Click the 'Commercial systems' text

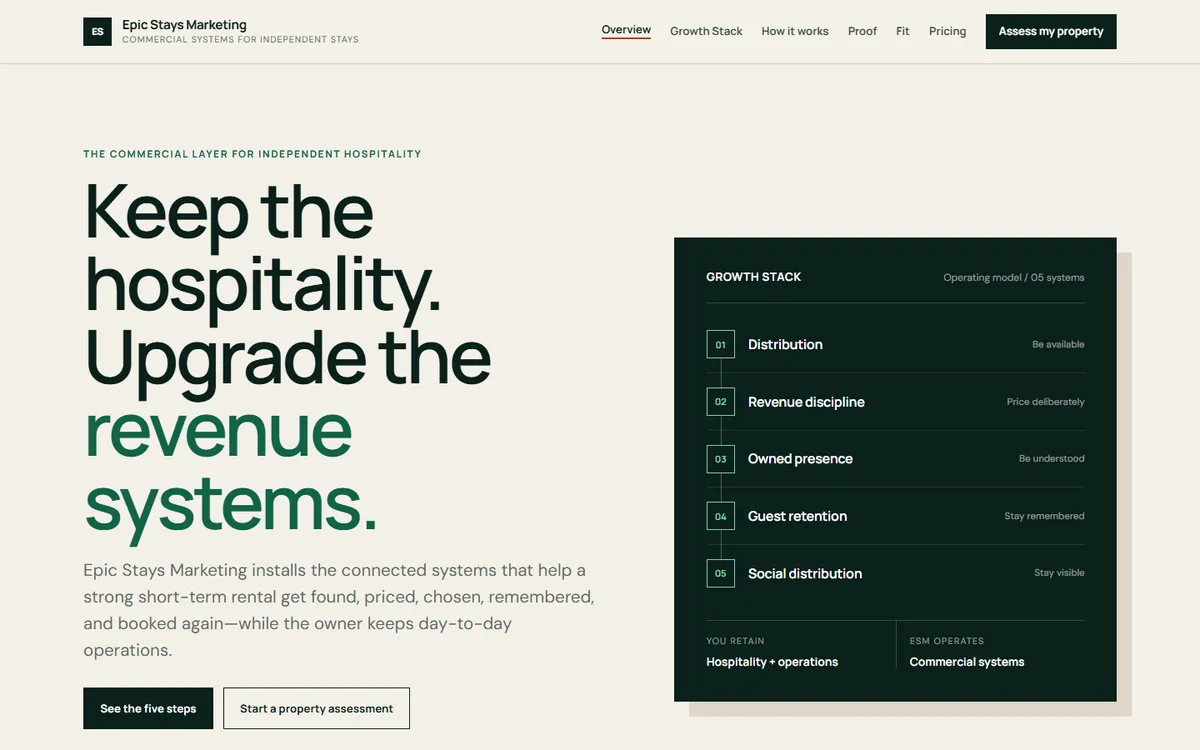point(967,662)
